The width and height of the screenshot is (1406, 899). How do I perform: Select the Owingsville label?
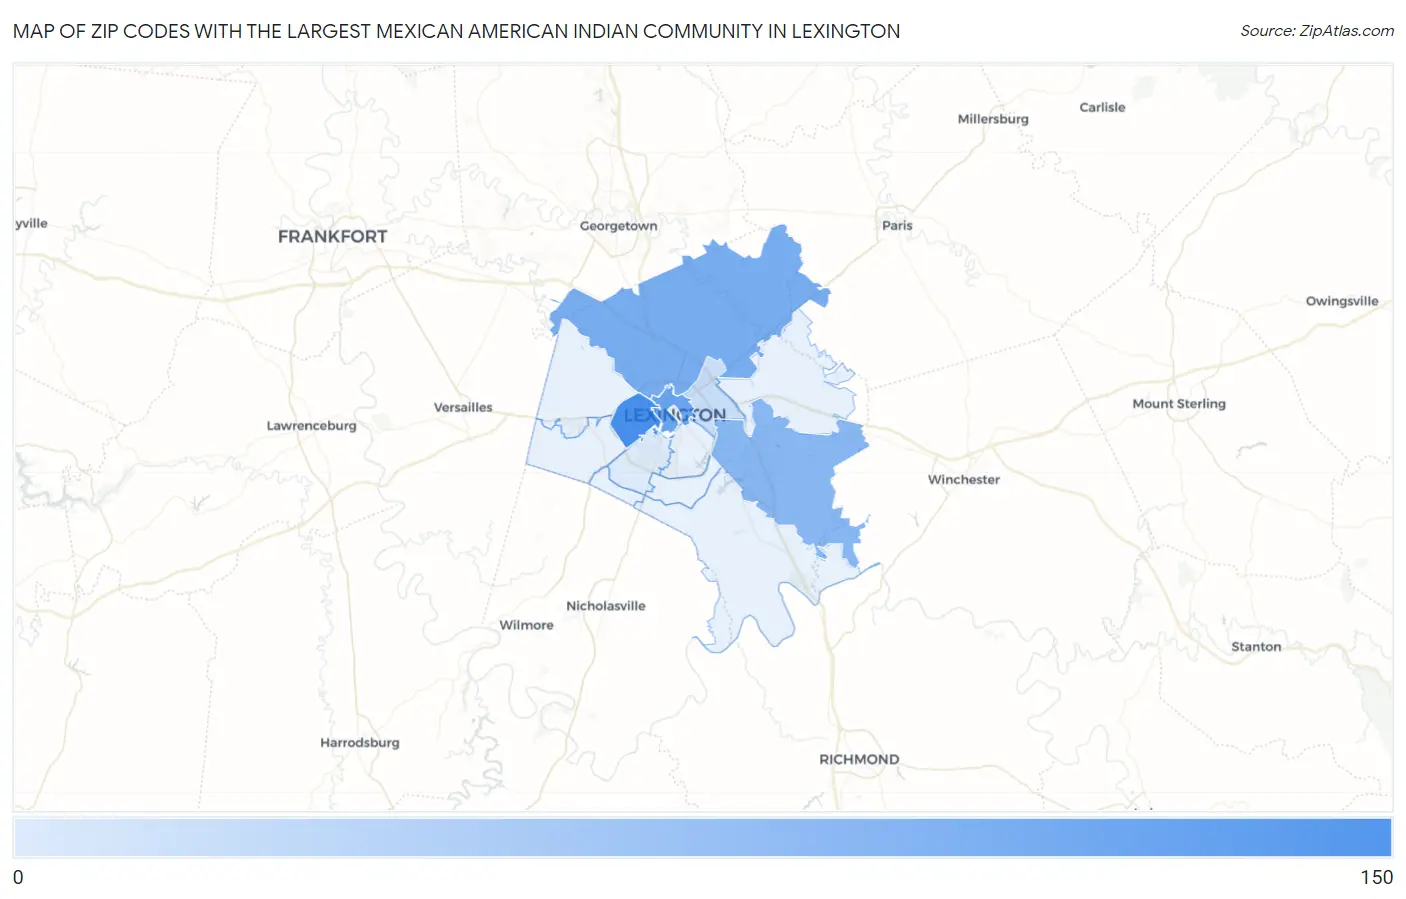(x=1342, y=301)
